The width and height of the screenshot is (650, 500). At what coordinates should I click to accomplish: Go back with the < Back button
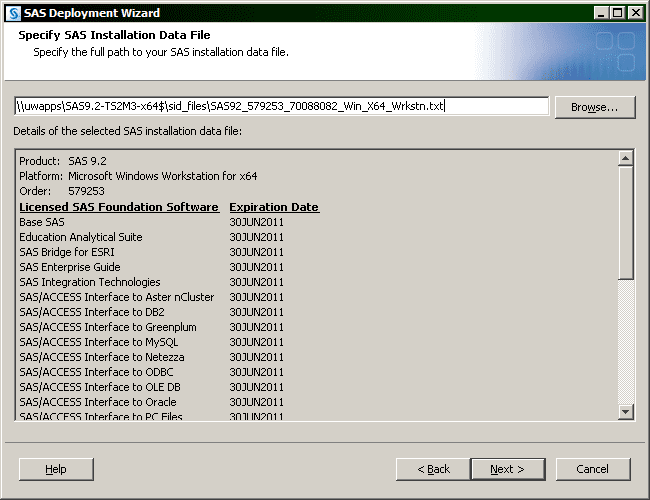tap(433, 469)
